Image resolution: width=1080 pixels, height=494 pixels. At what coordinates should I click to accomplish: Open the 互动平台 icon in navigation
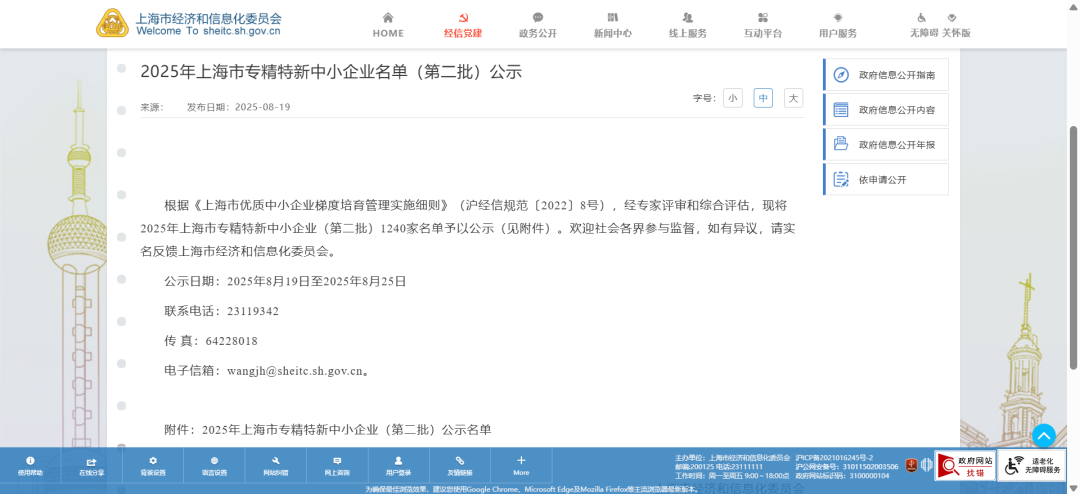(763, 18)
